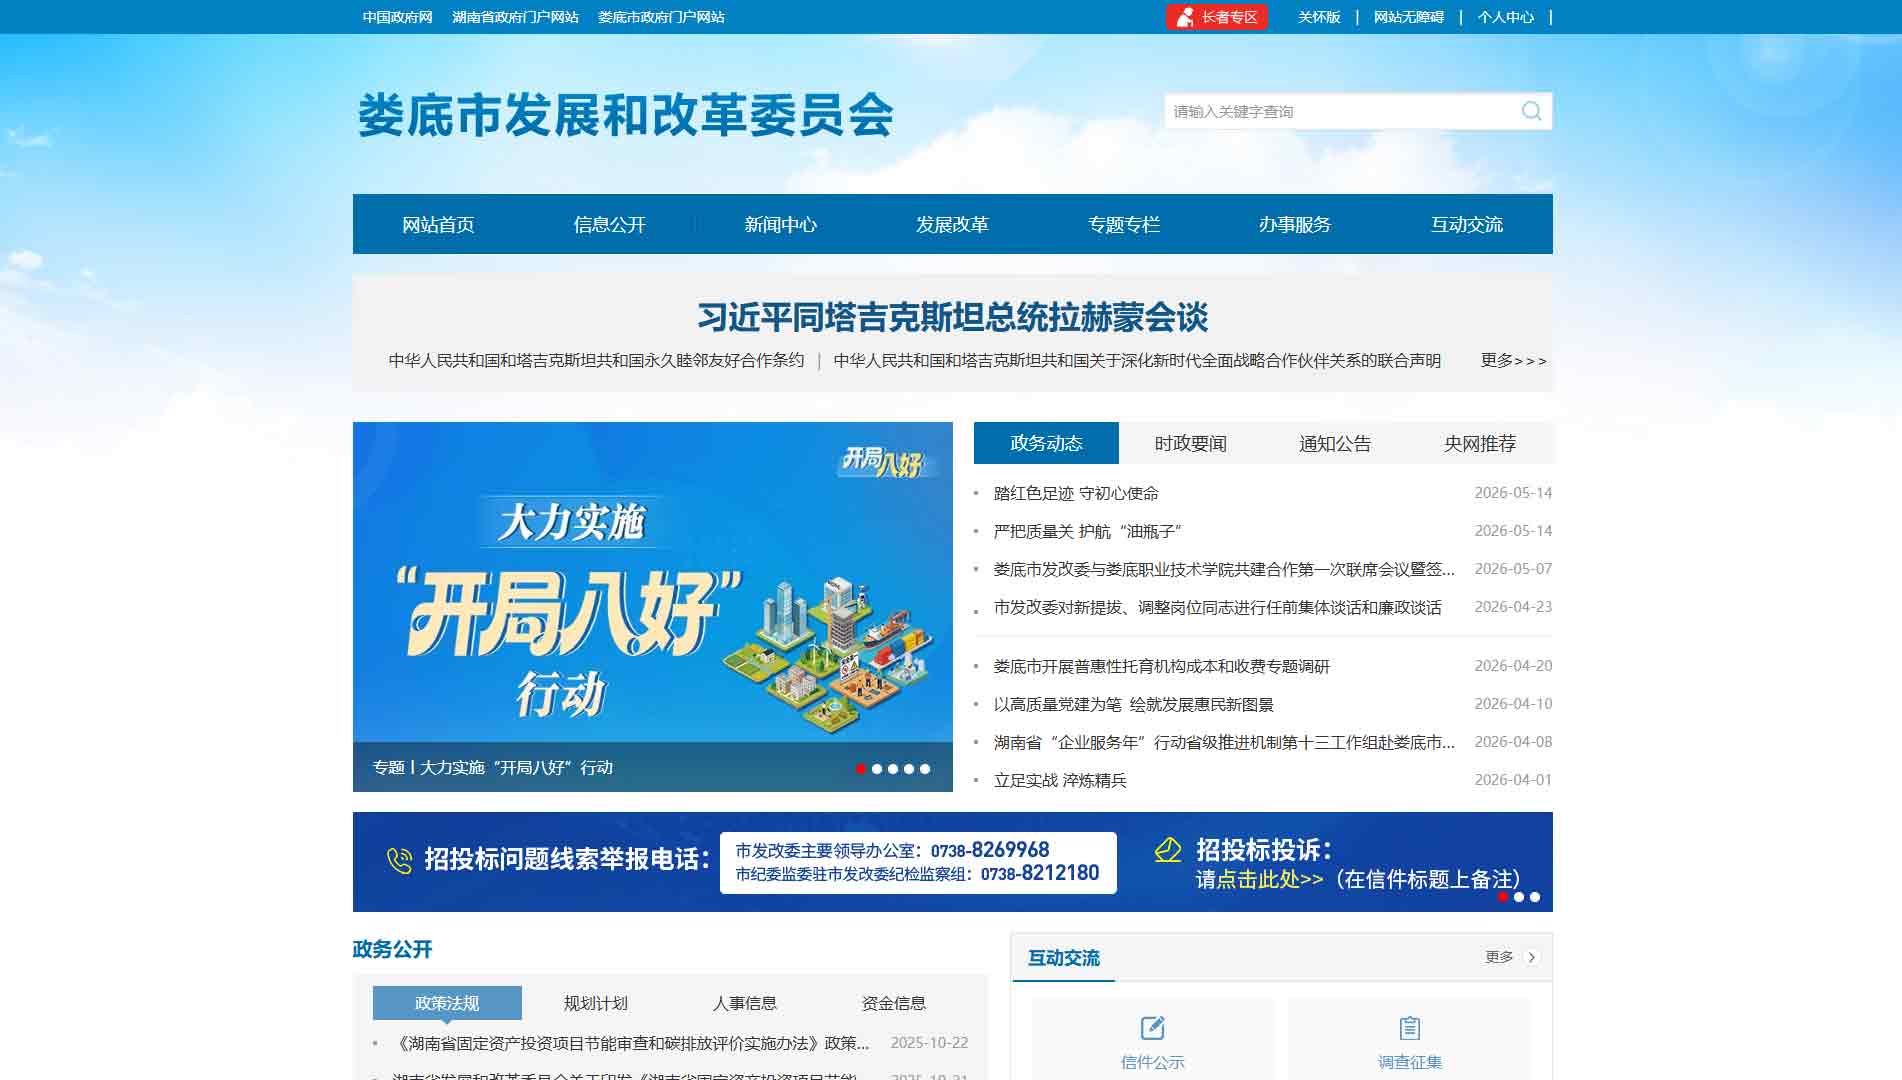Click 更多>>> beside headline news

coord(1513,360)
